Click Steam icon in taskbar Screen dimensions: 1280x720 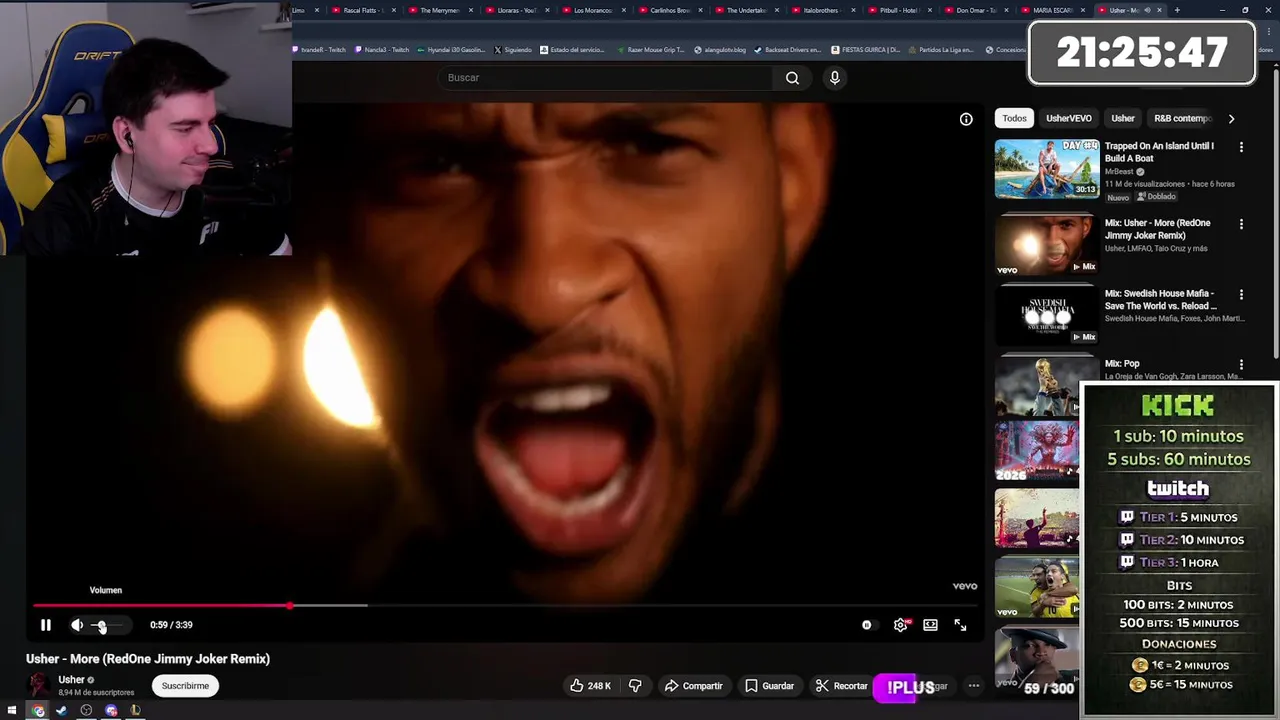[x=62, y=711]
